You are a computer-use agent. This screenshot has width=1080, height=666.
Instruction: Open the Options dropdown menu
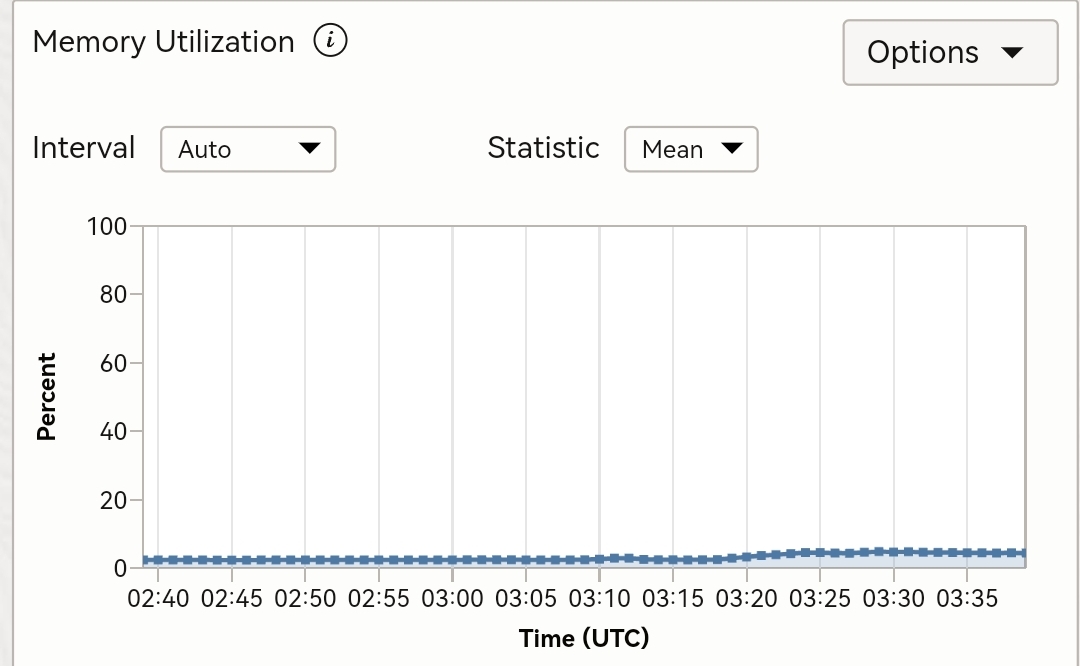(950, 52)
